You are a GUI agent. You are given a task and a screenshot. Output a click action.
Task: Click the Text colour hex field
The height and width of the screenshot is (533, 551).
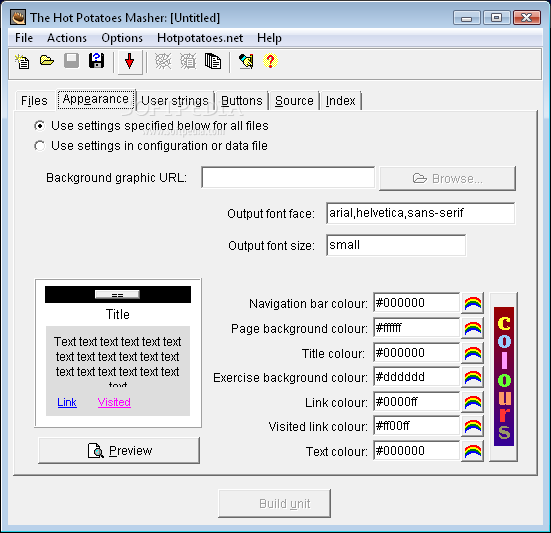coord(416,451)
